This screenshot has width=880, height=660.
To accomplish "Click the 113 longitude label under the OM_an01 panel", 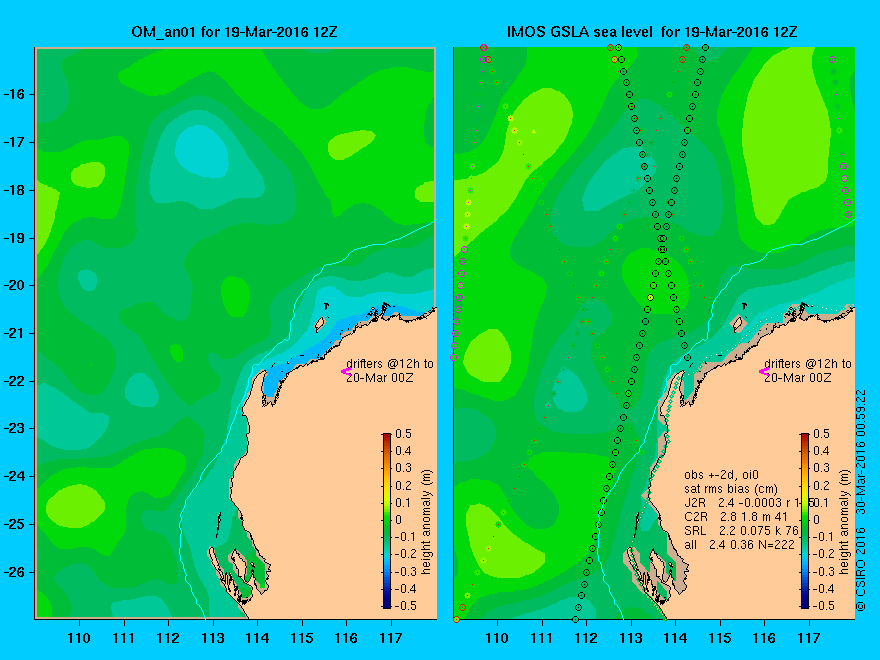I will pos(213,638).
